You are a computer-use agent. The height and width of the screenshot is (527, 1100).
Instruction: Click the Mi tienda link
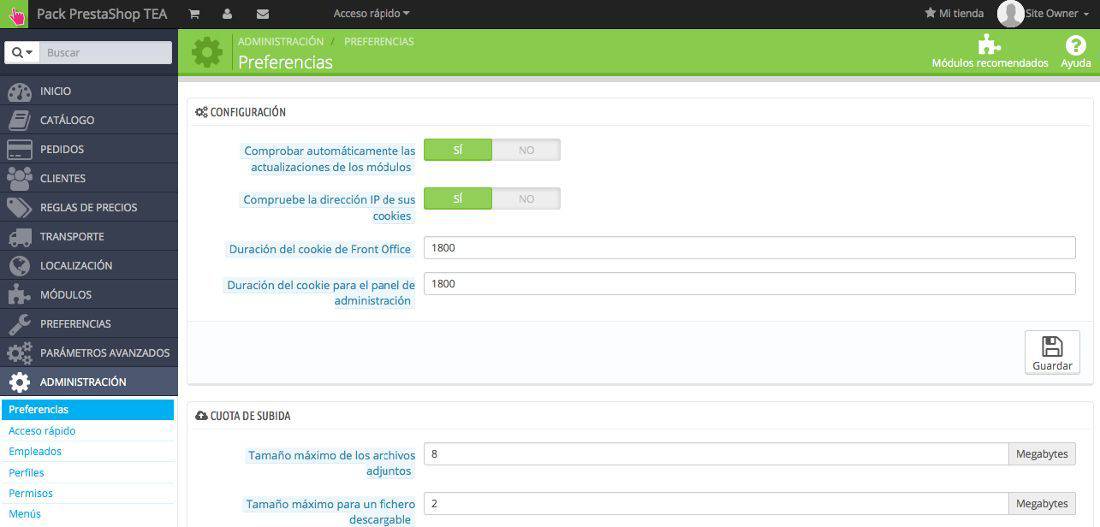pos(961,13)
